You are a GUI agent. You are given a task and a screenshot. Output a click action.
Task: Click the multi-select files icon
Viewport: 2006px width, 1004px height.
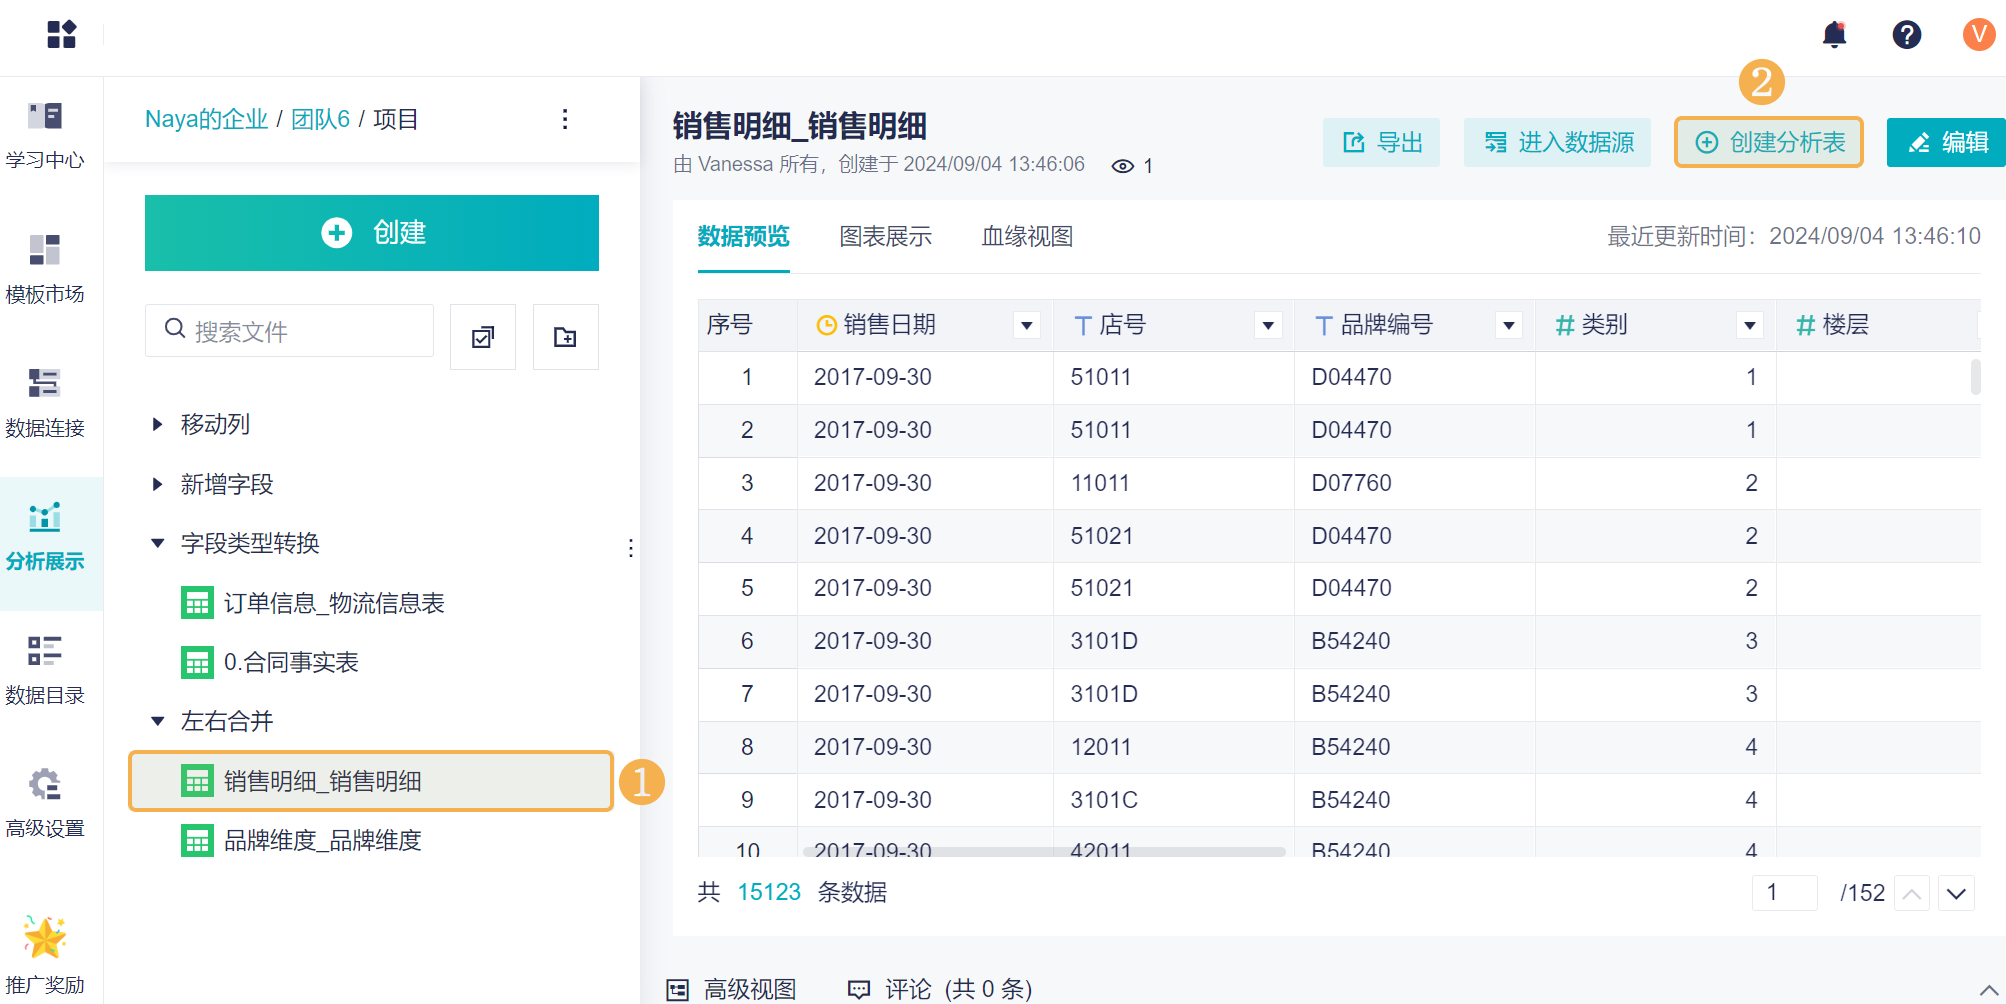point(483,337)
